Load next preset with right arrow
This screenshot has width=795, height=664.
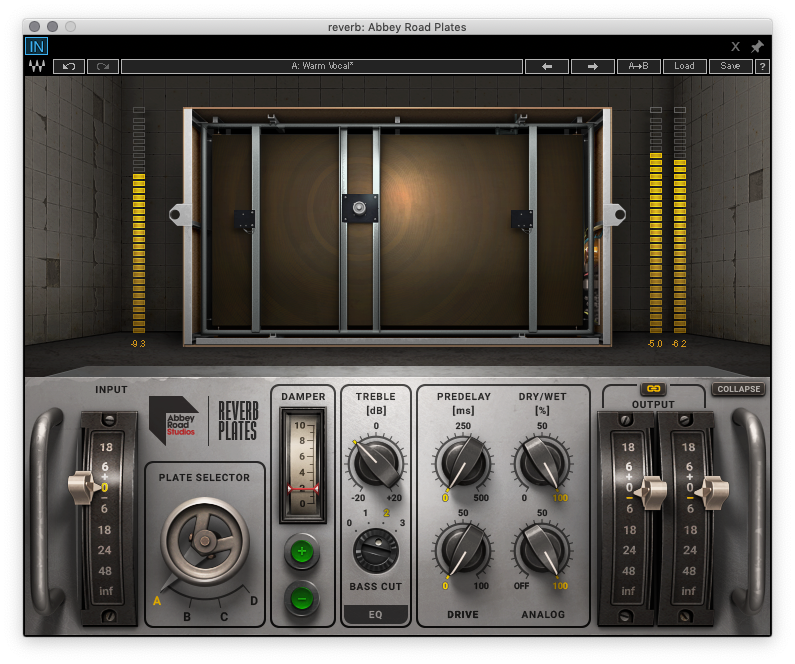592,66
